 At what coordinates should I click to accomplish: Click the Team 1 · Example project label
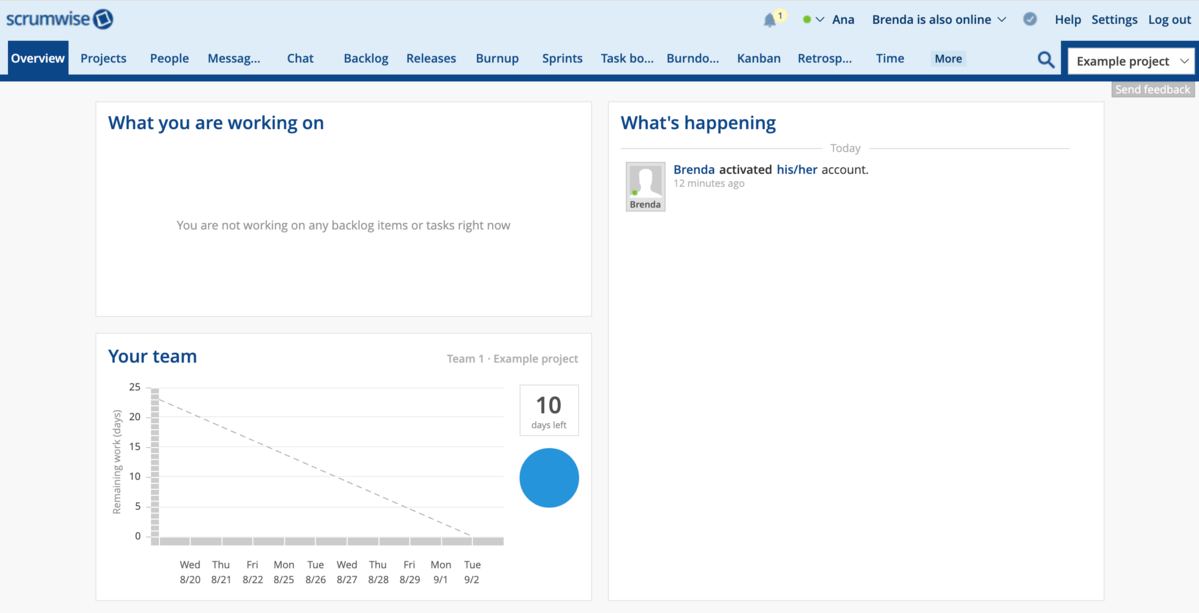[x=513, y=358]
